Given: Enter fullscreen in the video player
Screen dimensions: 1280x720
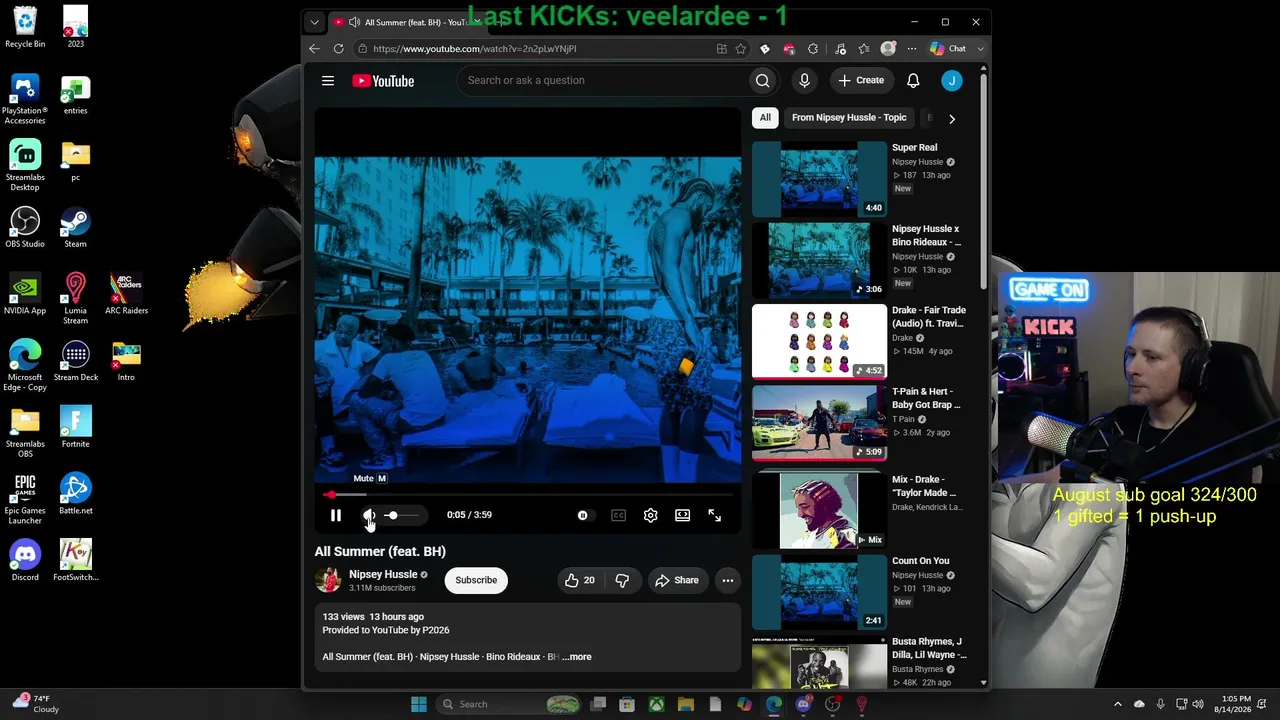Looking at the screenshot, I should tap(715, 515).
